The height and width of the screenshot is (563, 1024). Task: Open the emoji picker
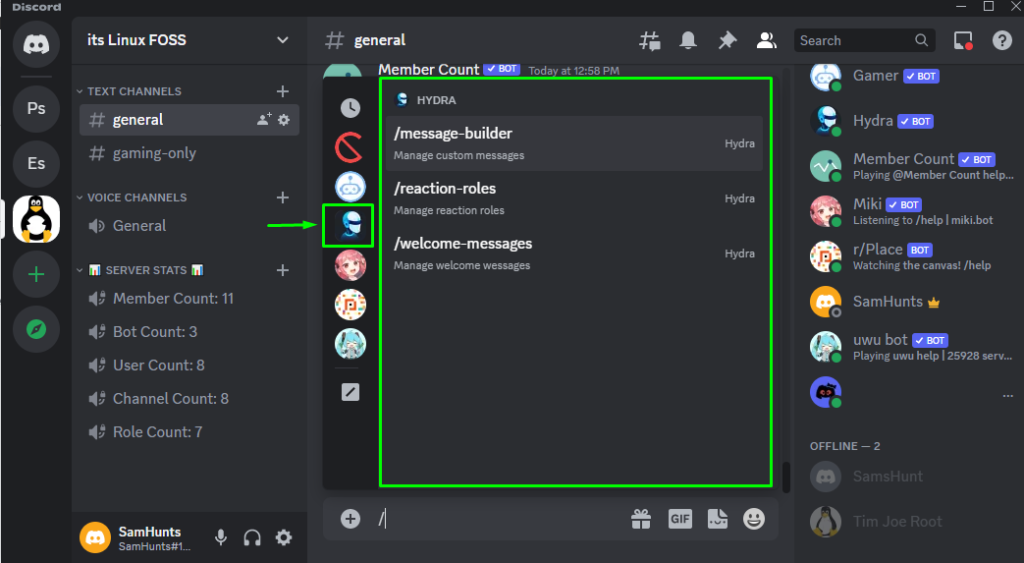[754, 519]
